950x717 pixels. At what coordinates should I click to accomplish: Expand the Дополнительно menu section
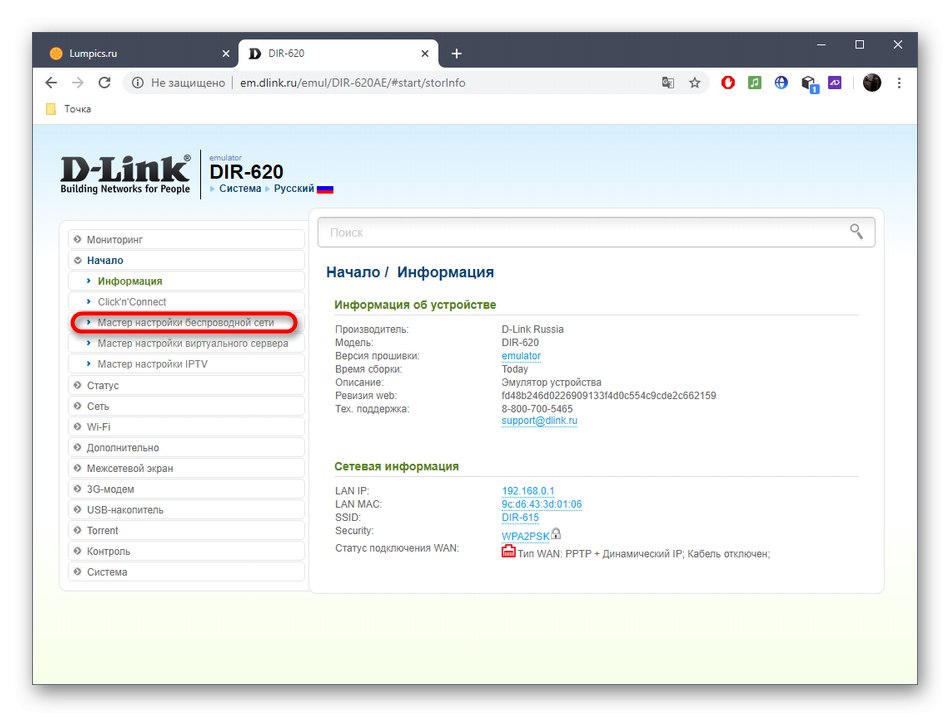pyautogui.click(x=186, y=447)
